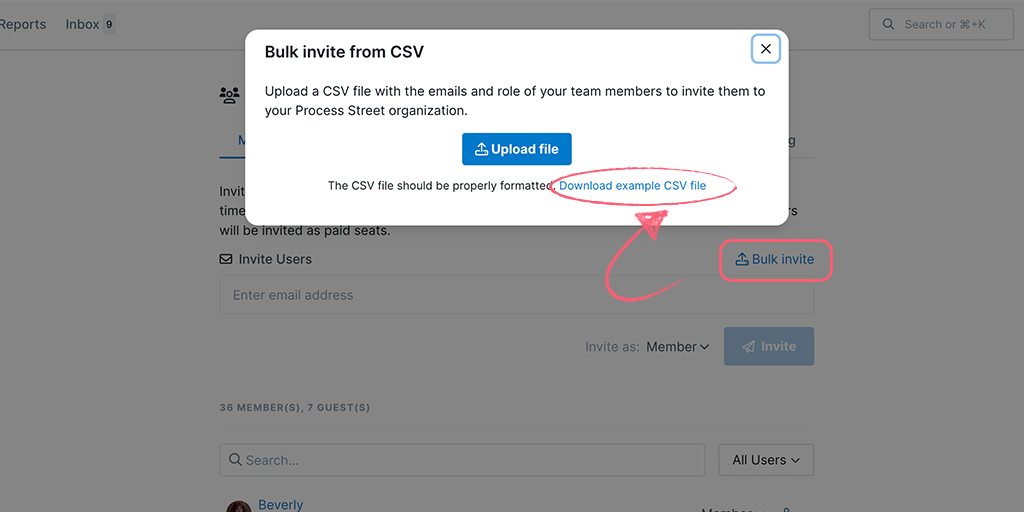Open the Inbox navigation item
Image resolution: width=1024 pixels, height=512 pixels.
pyautogui.click(x=82, y=24)
